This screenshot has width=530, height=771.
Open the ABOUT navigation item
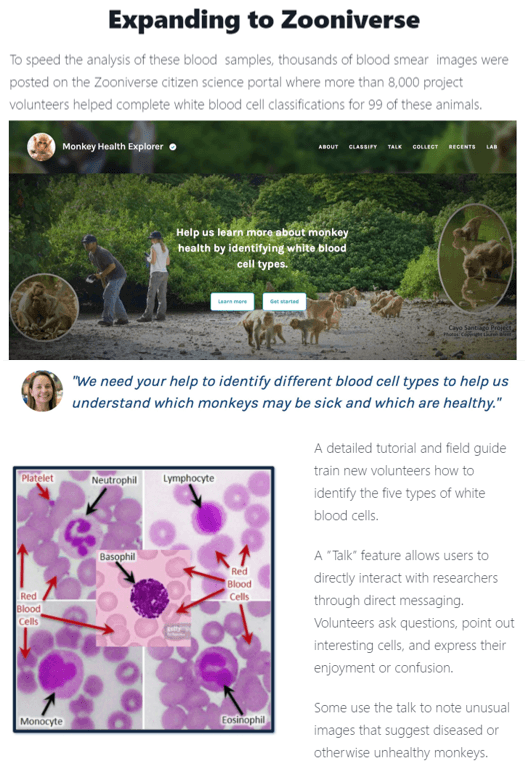click(x=328, y=147)
